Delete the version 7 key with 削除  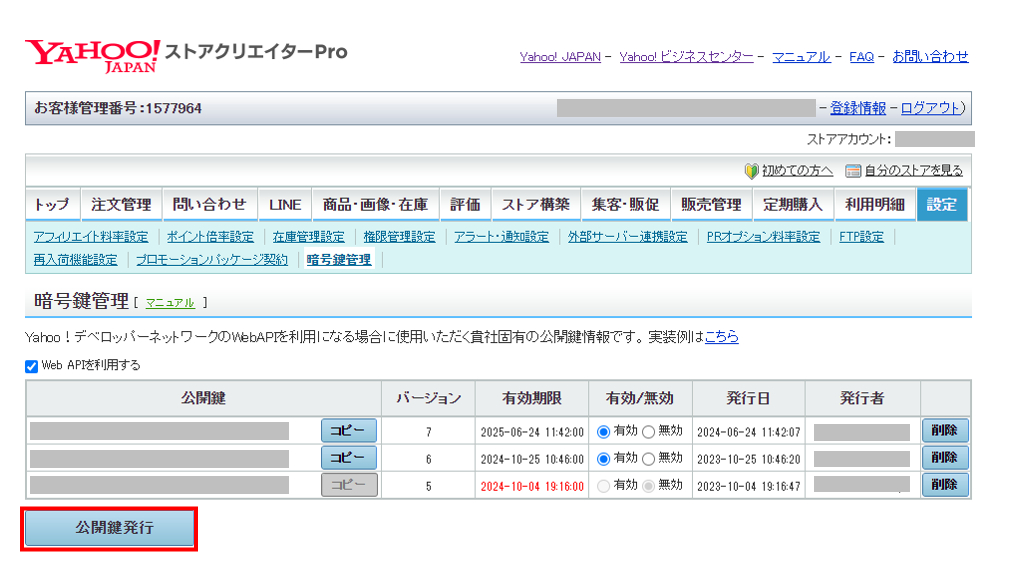(x=945, y=431)
